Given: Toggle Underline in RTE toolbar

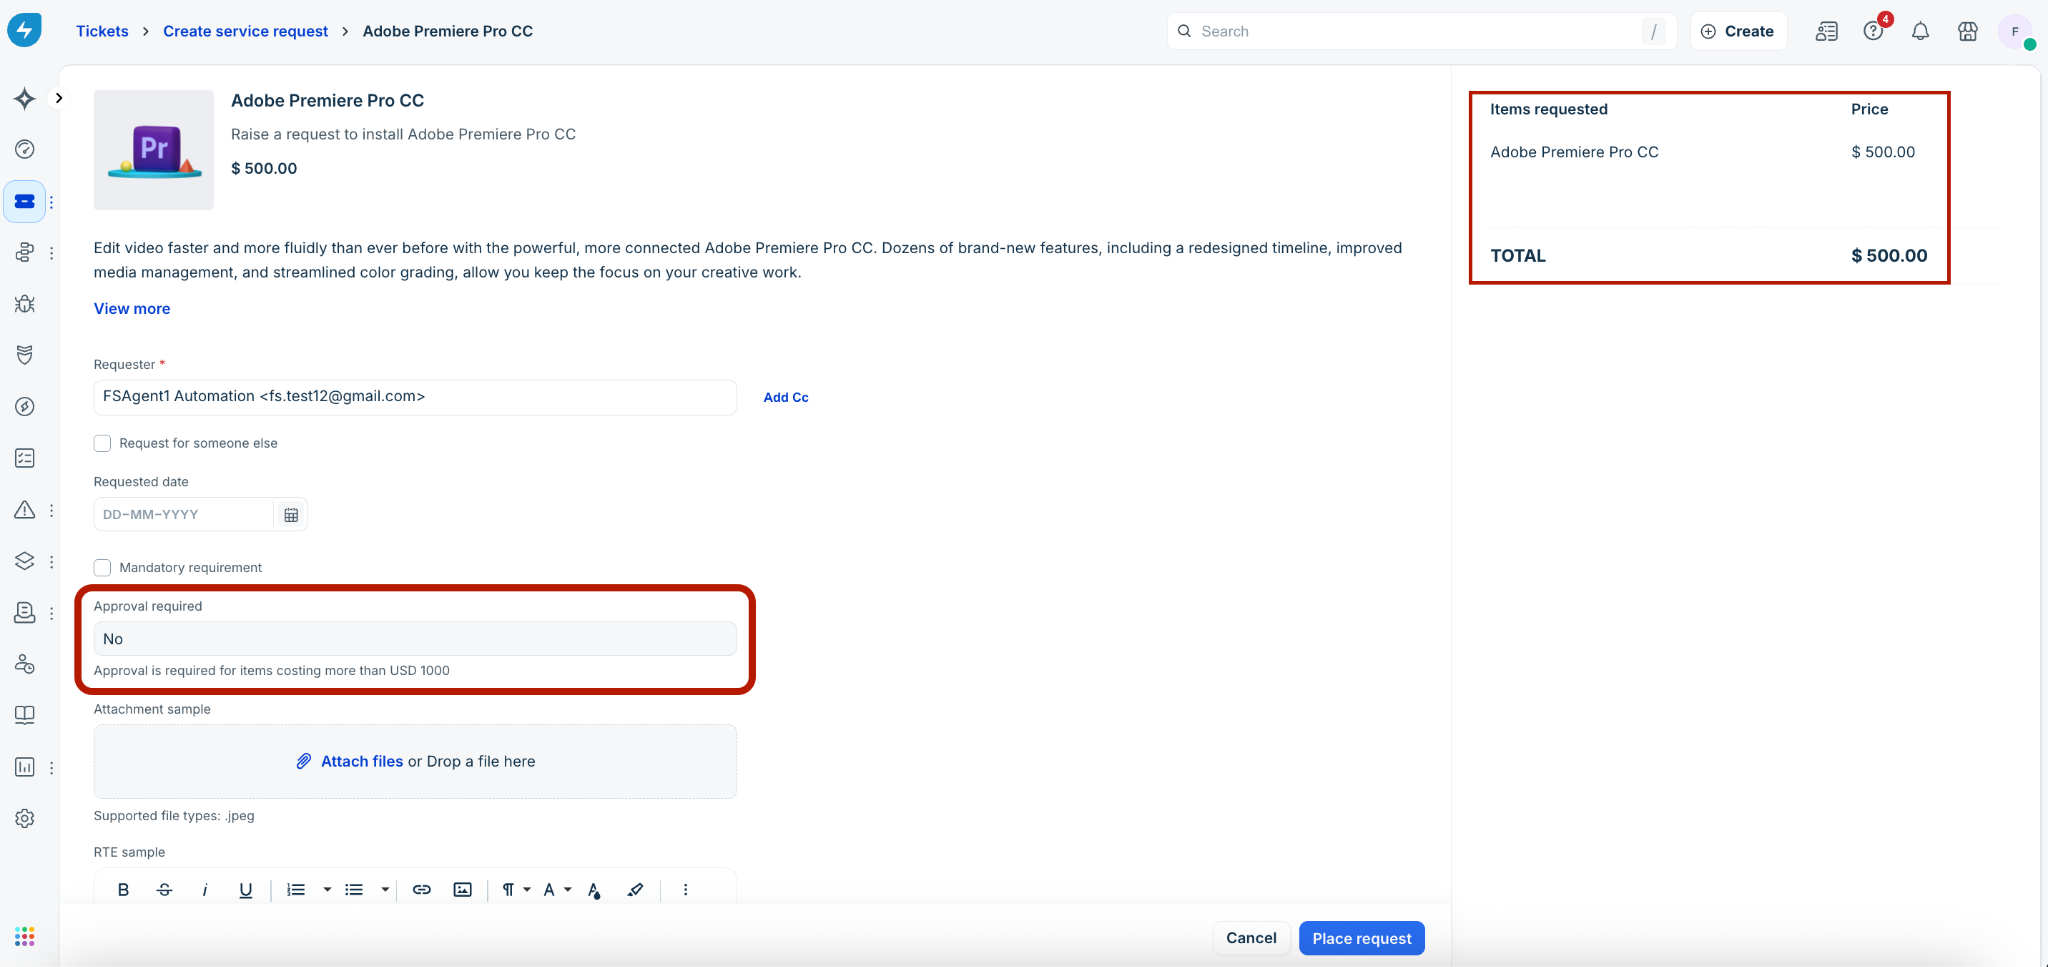Looking at the screenshot, I should [x=246, y=889].
